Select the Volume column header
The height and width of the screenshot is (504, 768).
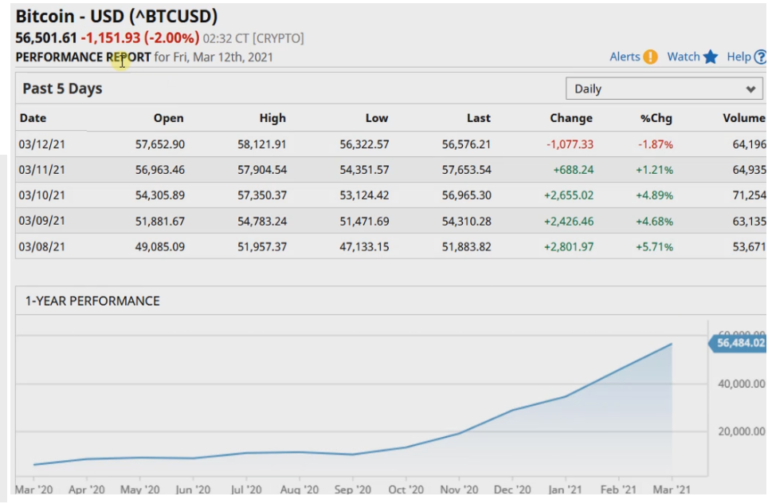(743, 118)
